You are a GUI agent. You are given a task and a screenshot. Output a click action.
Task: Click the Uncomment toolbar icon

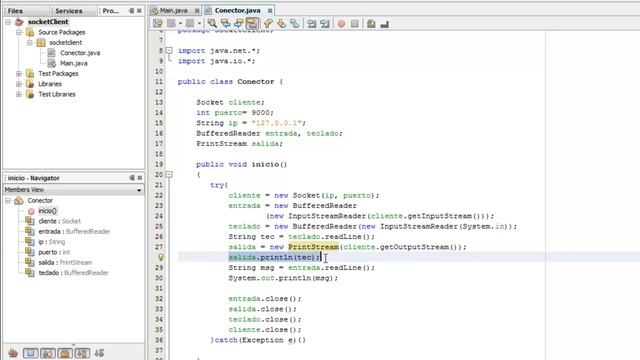pos(384,24)
